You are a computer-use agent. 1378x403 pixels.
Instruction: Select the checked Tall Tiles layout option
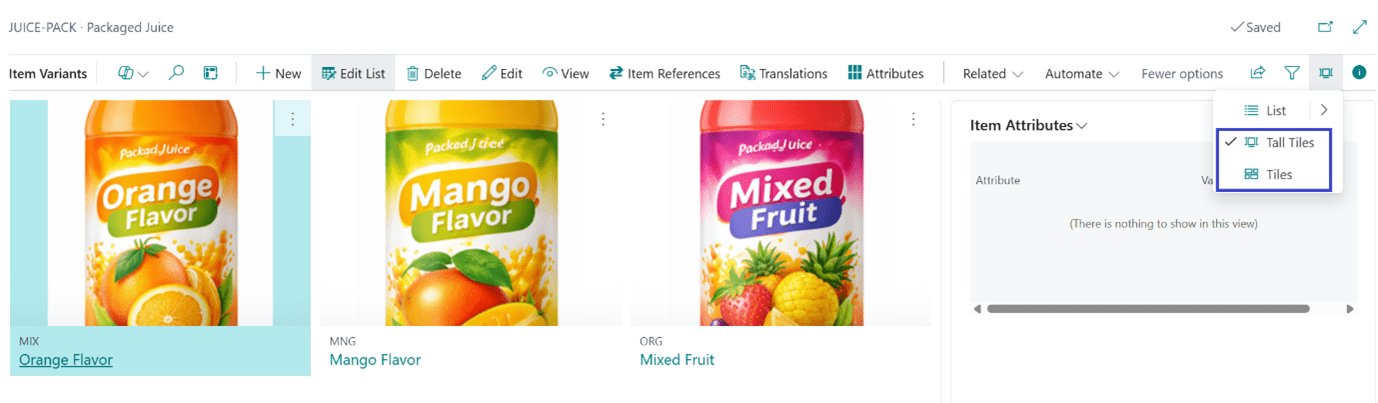pos(1289,143)
